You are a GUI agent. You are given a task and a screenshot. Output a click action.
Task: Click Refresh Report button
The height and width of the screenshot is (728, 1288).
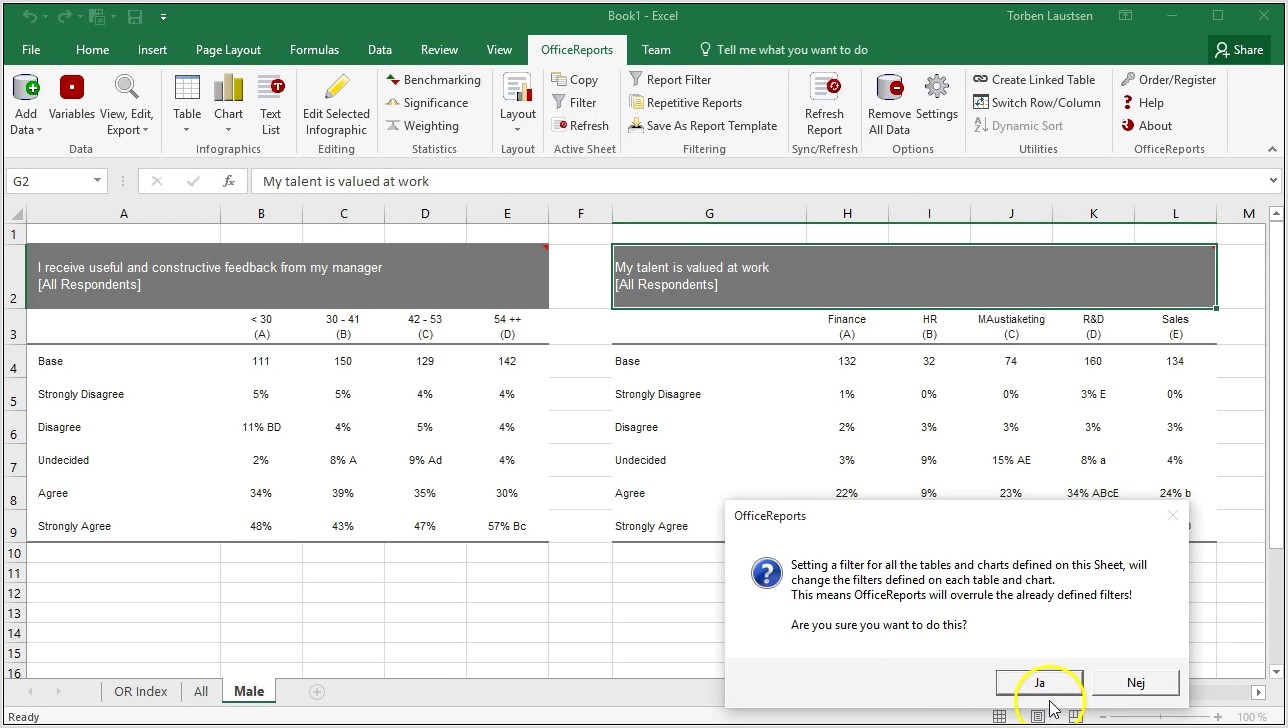824,104
